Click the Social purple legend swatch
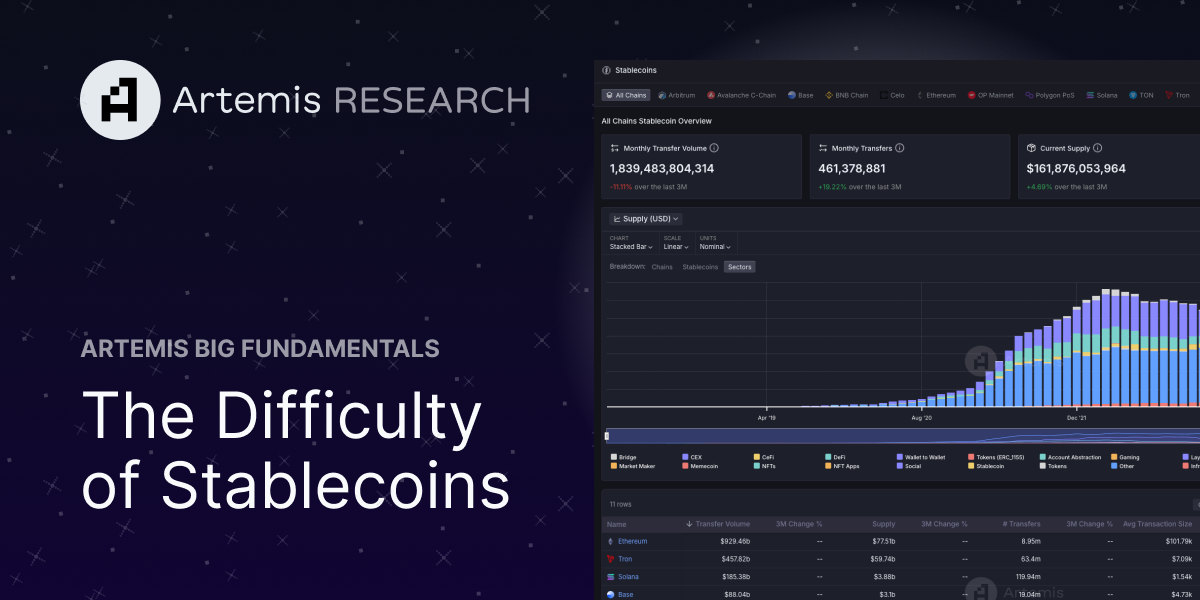 click(x=900, y=466)
